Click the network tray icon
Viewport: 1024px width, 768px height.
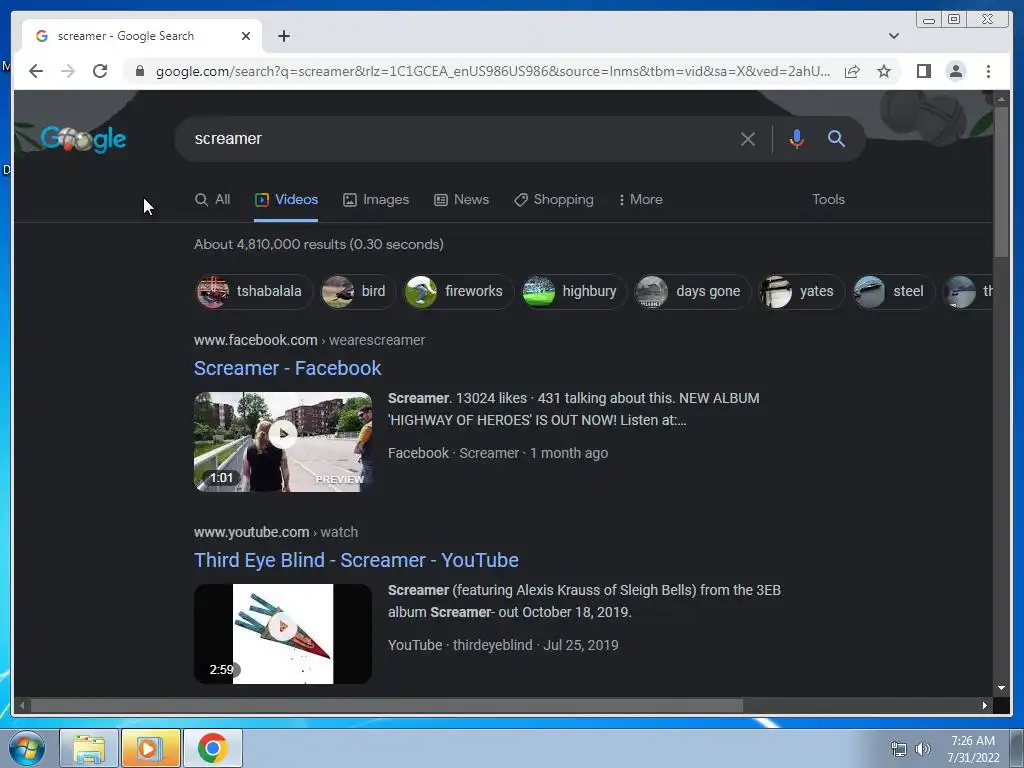(899, 749)
